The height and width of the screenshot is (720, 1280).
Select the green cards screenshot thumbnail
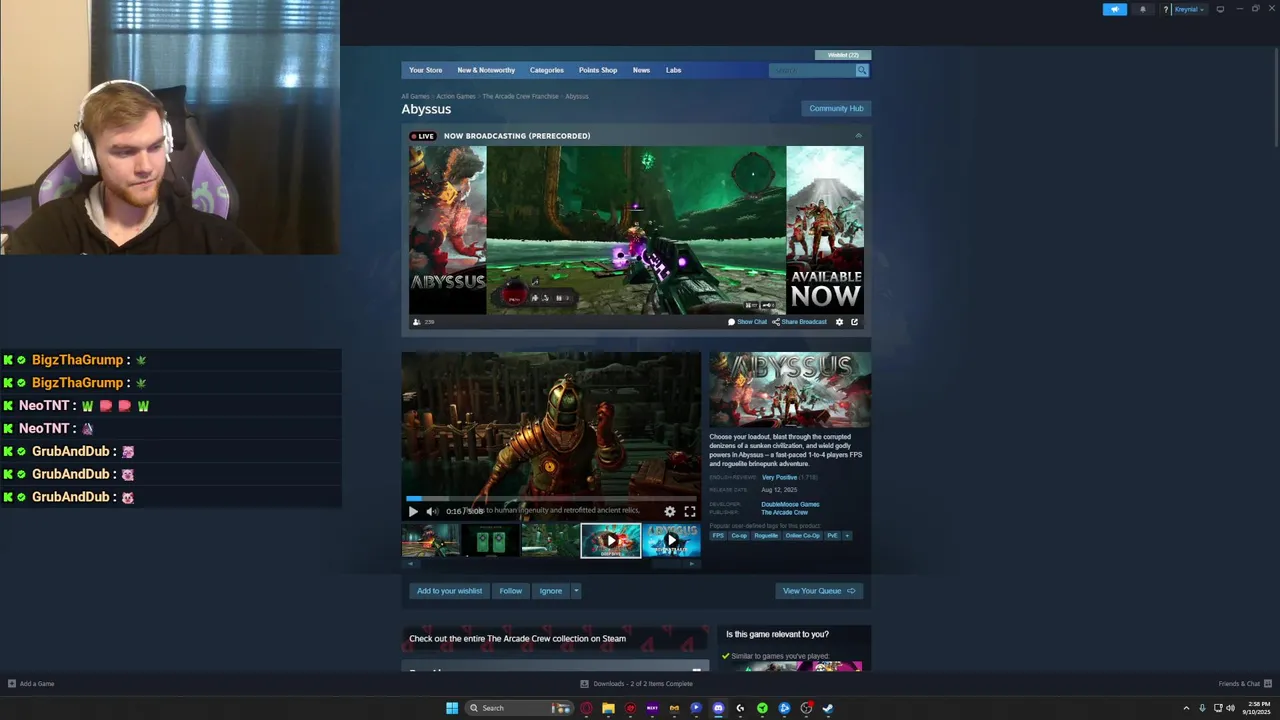pos(490,540)
